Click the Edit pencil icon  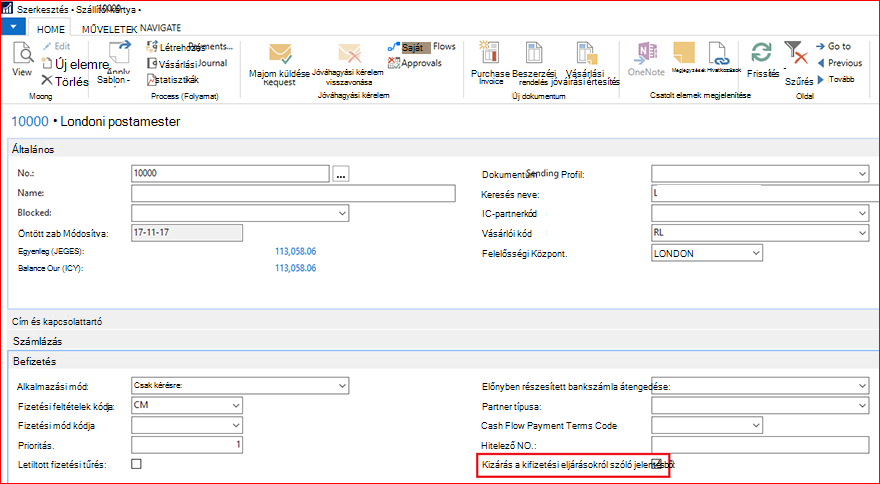pyautogui.click(x=47, y=47)
